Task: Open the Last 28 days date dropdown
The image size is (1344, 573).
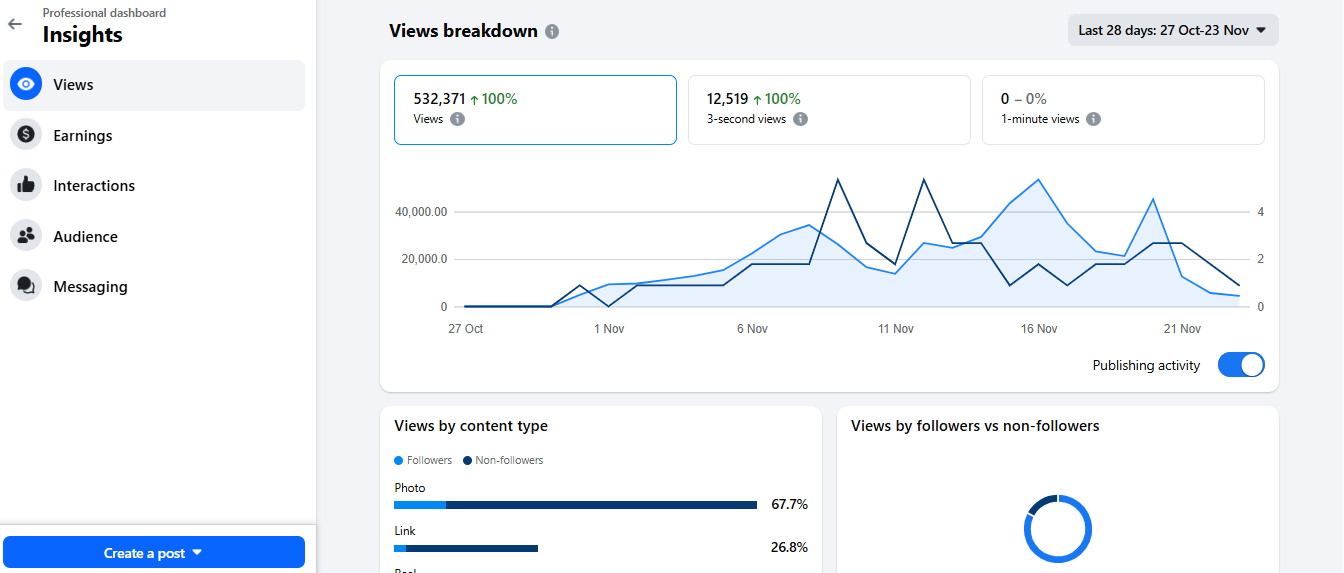Action: (1172, 30)
